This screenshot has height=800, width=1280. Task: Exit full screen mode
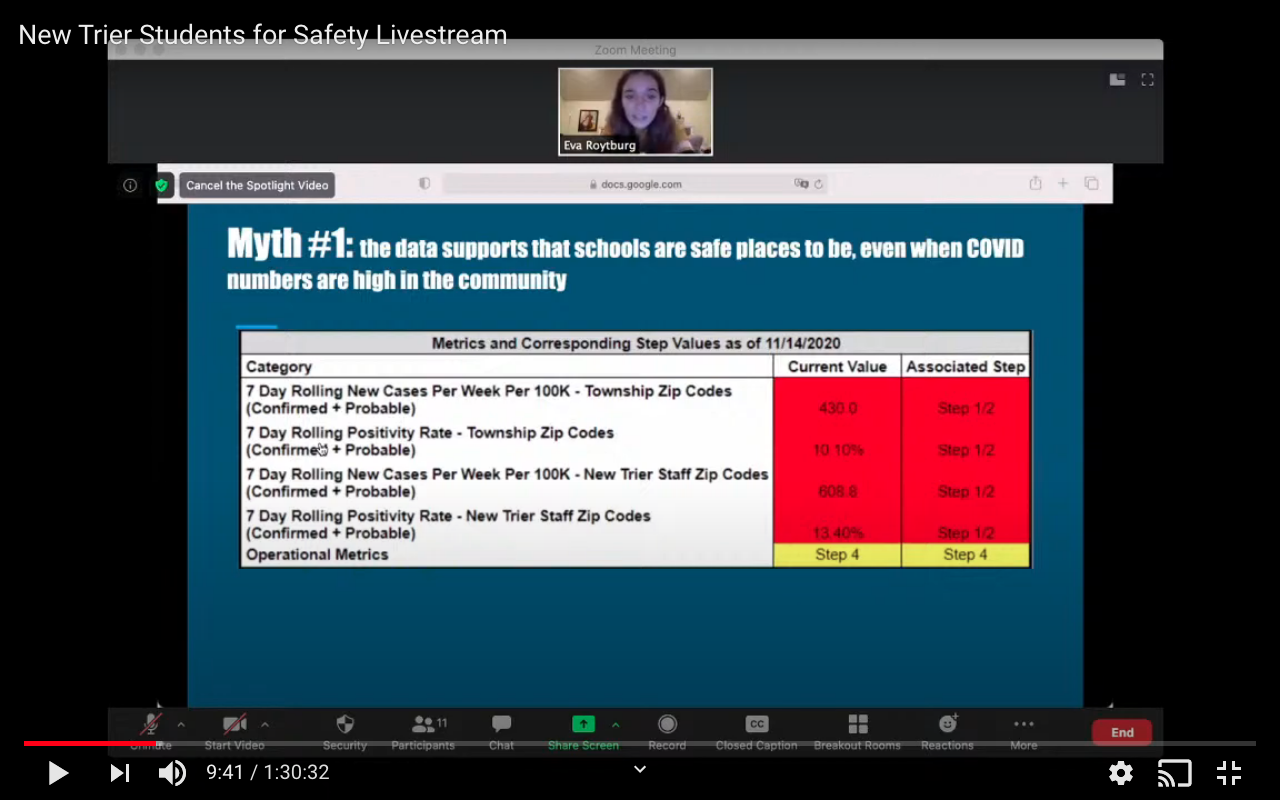[x=1229, y=772]
